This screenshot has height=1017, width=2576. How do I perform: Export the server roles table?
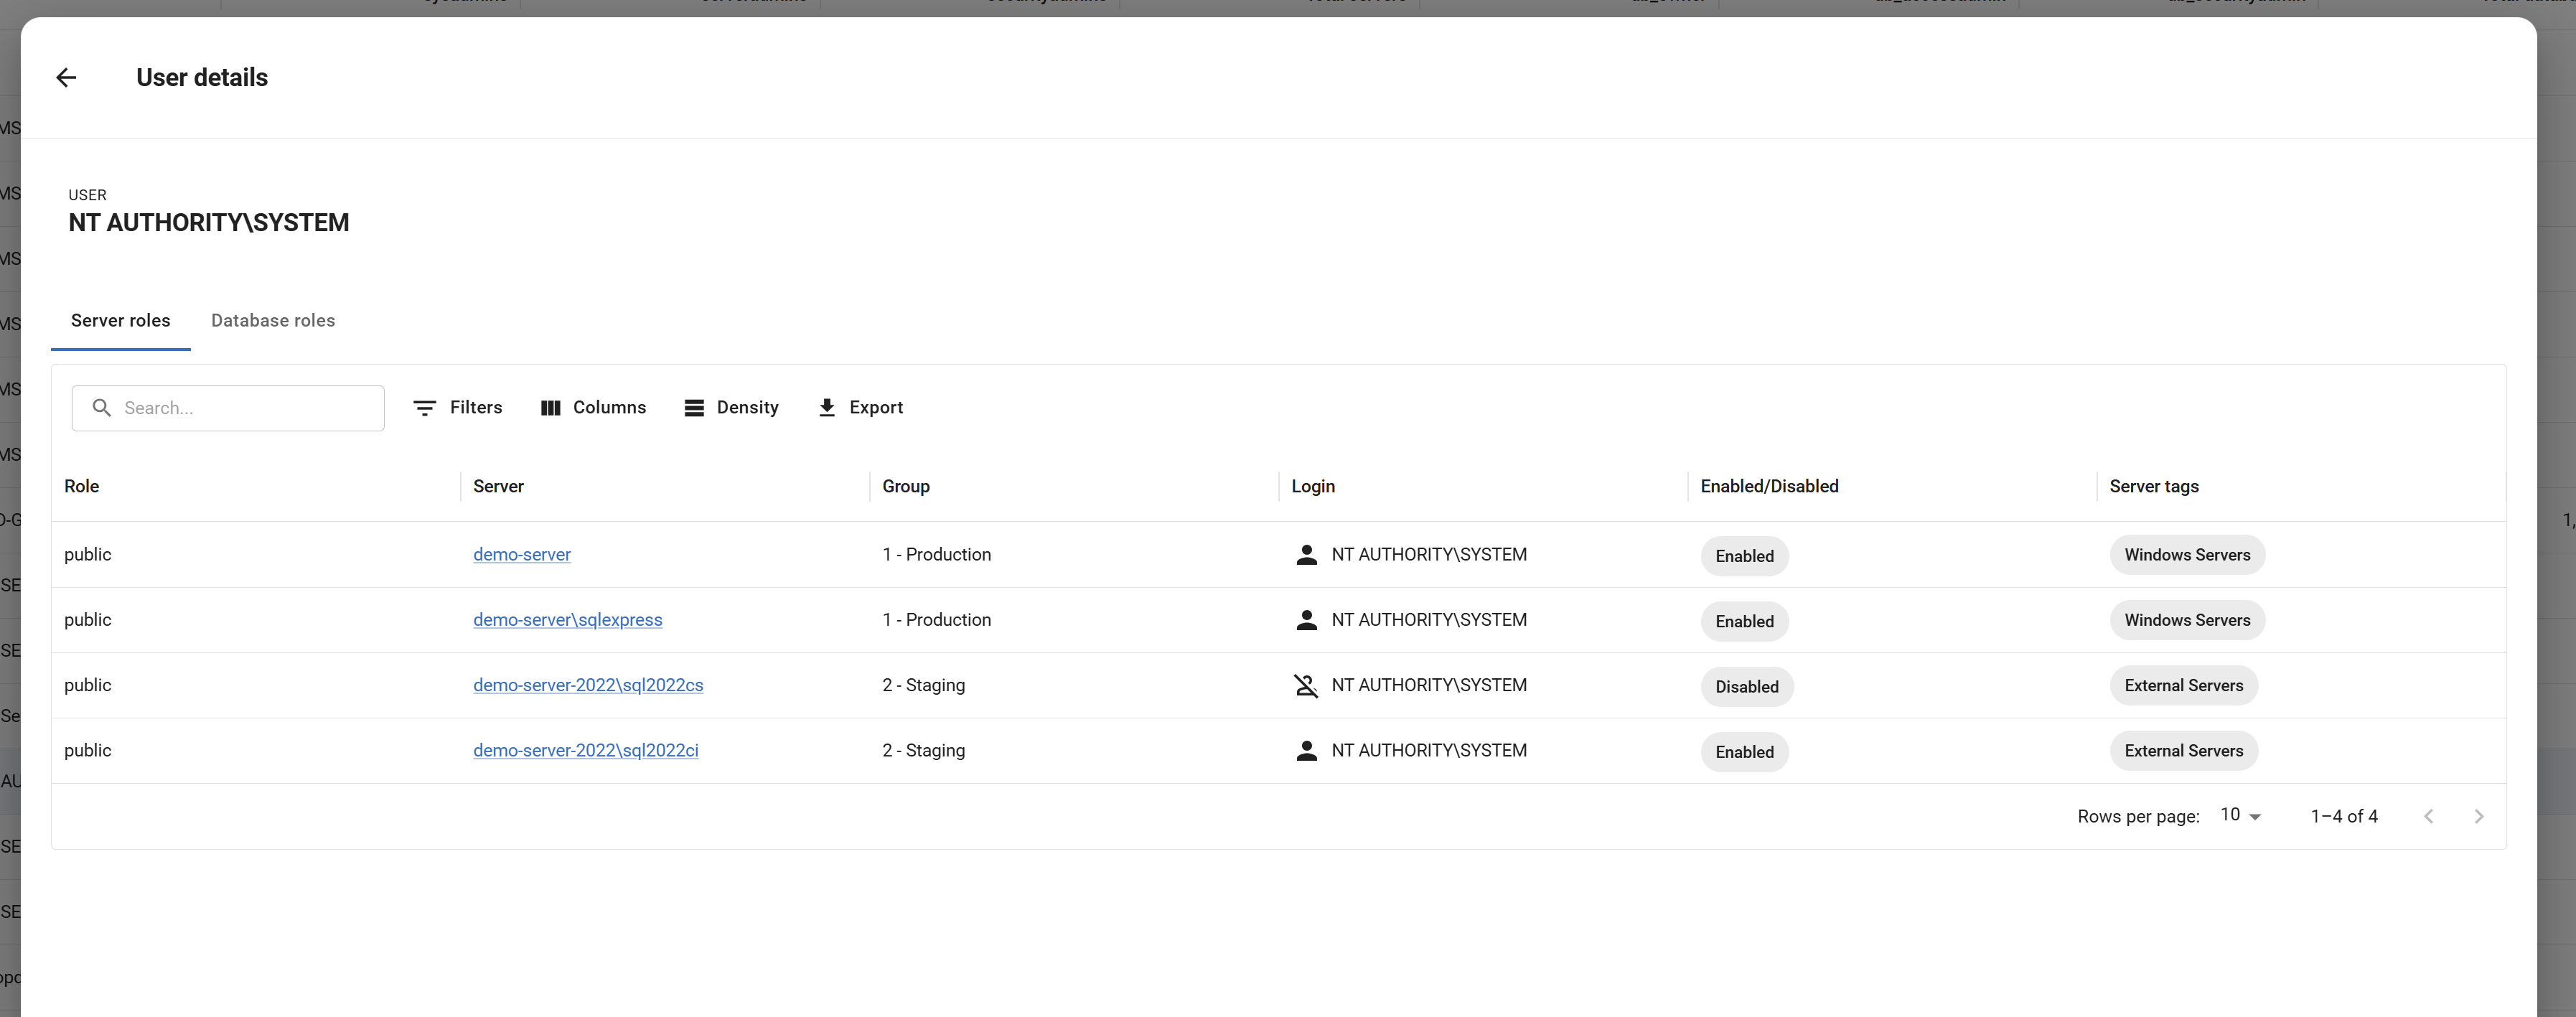[x=860, y=408]
